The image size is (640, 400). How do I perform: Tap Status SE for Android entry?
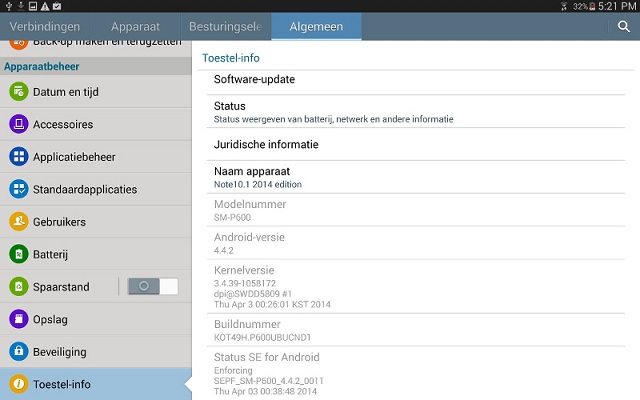[416, 373]
